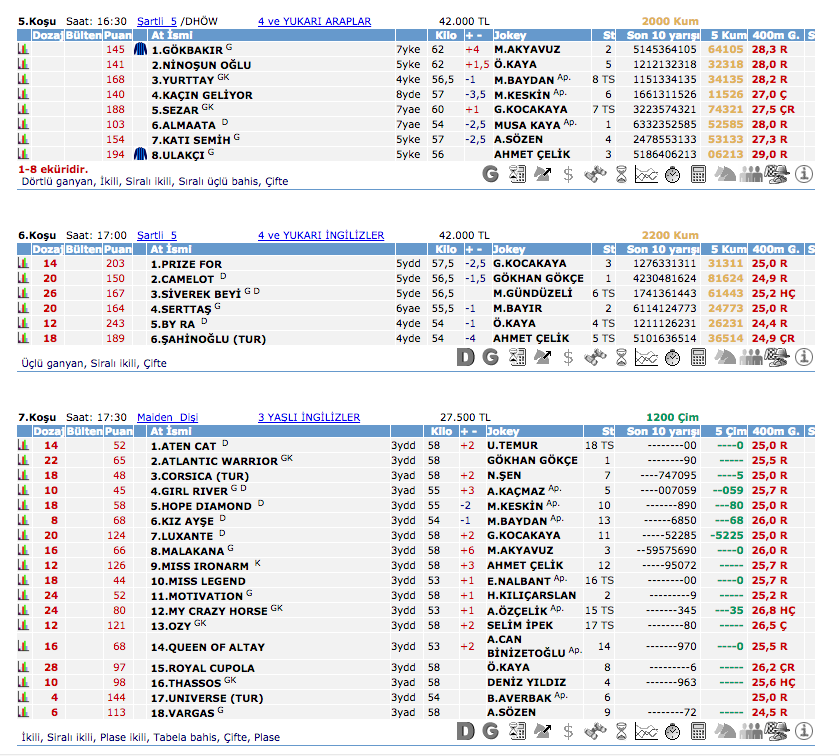Image resolution: width=839 pixels, height=756 pixels.
Task: Click the dollar sign icon for race 7
Action: click(568, 731)
